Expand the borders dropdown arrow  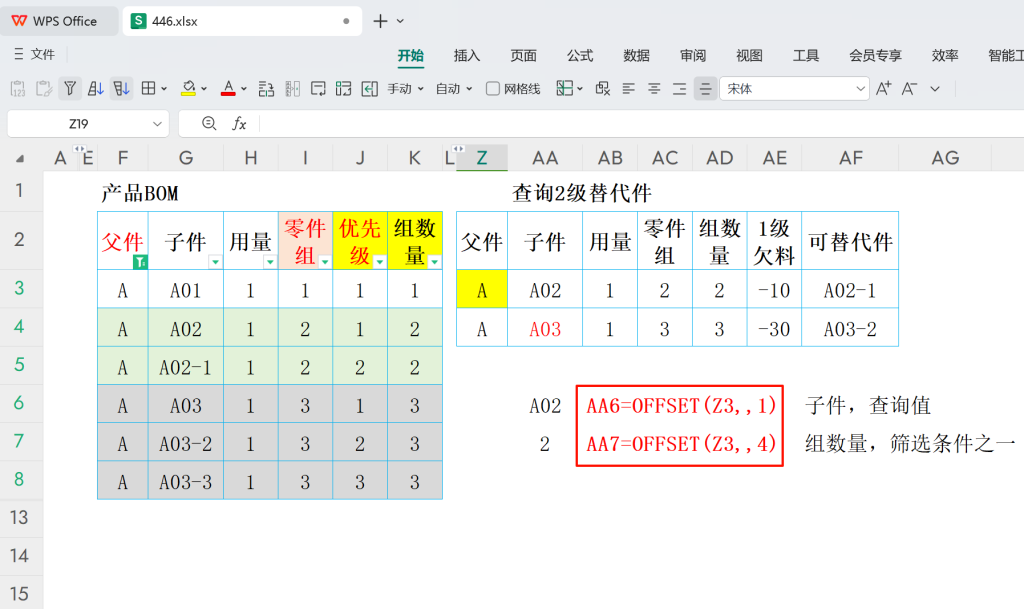click(164, 89)
